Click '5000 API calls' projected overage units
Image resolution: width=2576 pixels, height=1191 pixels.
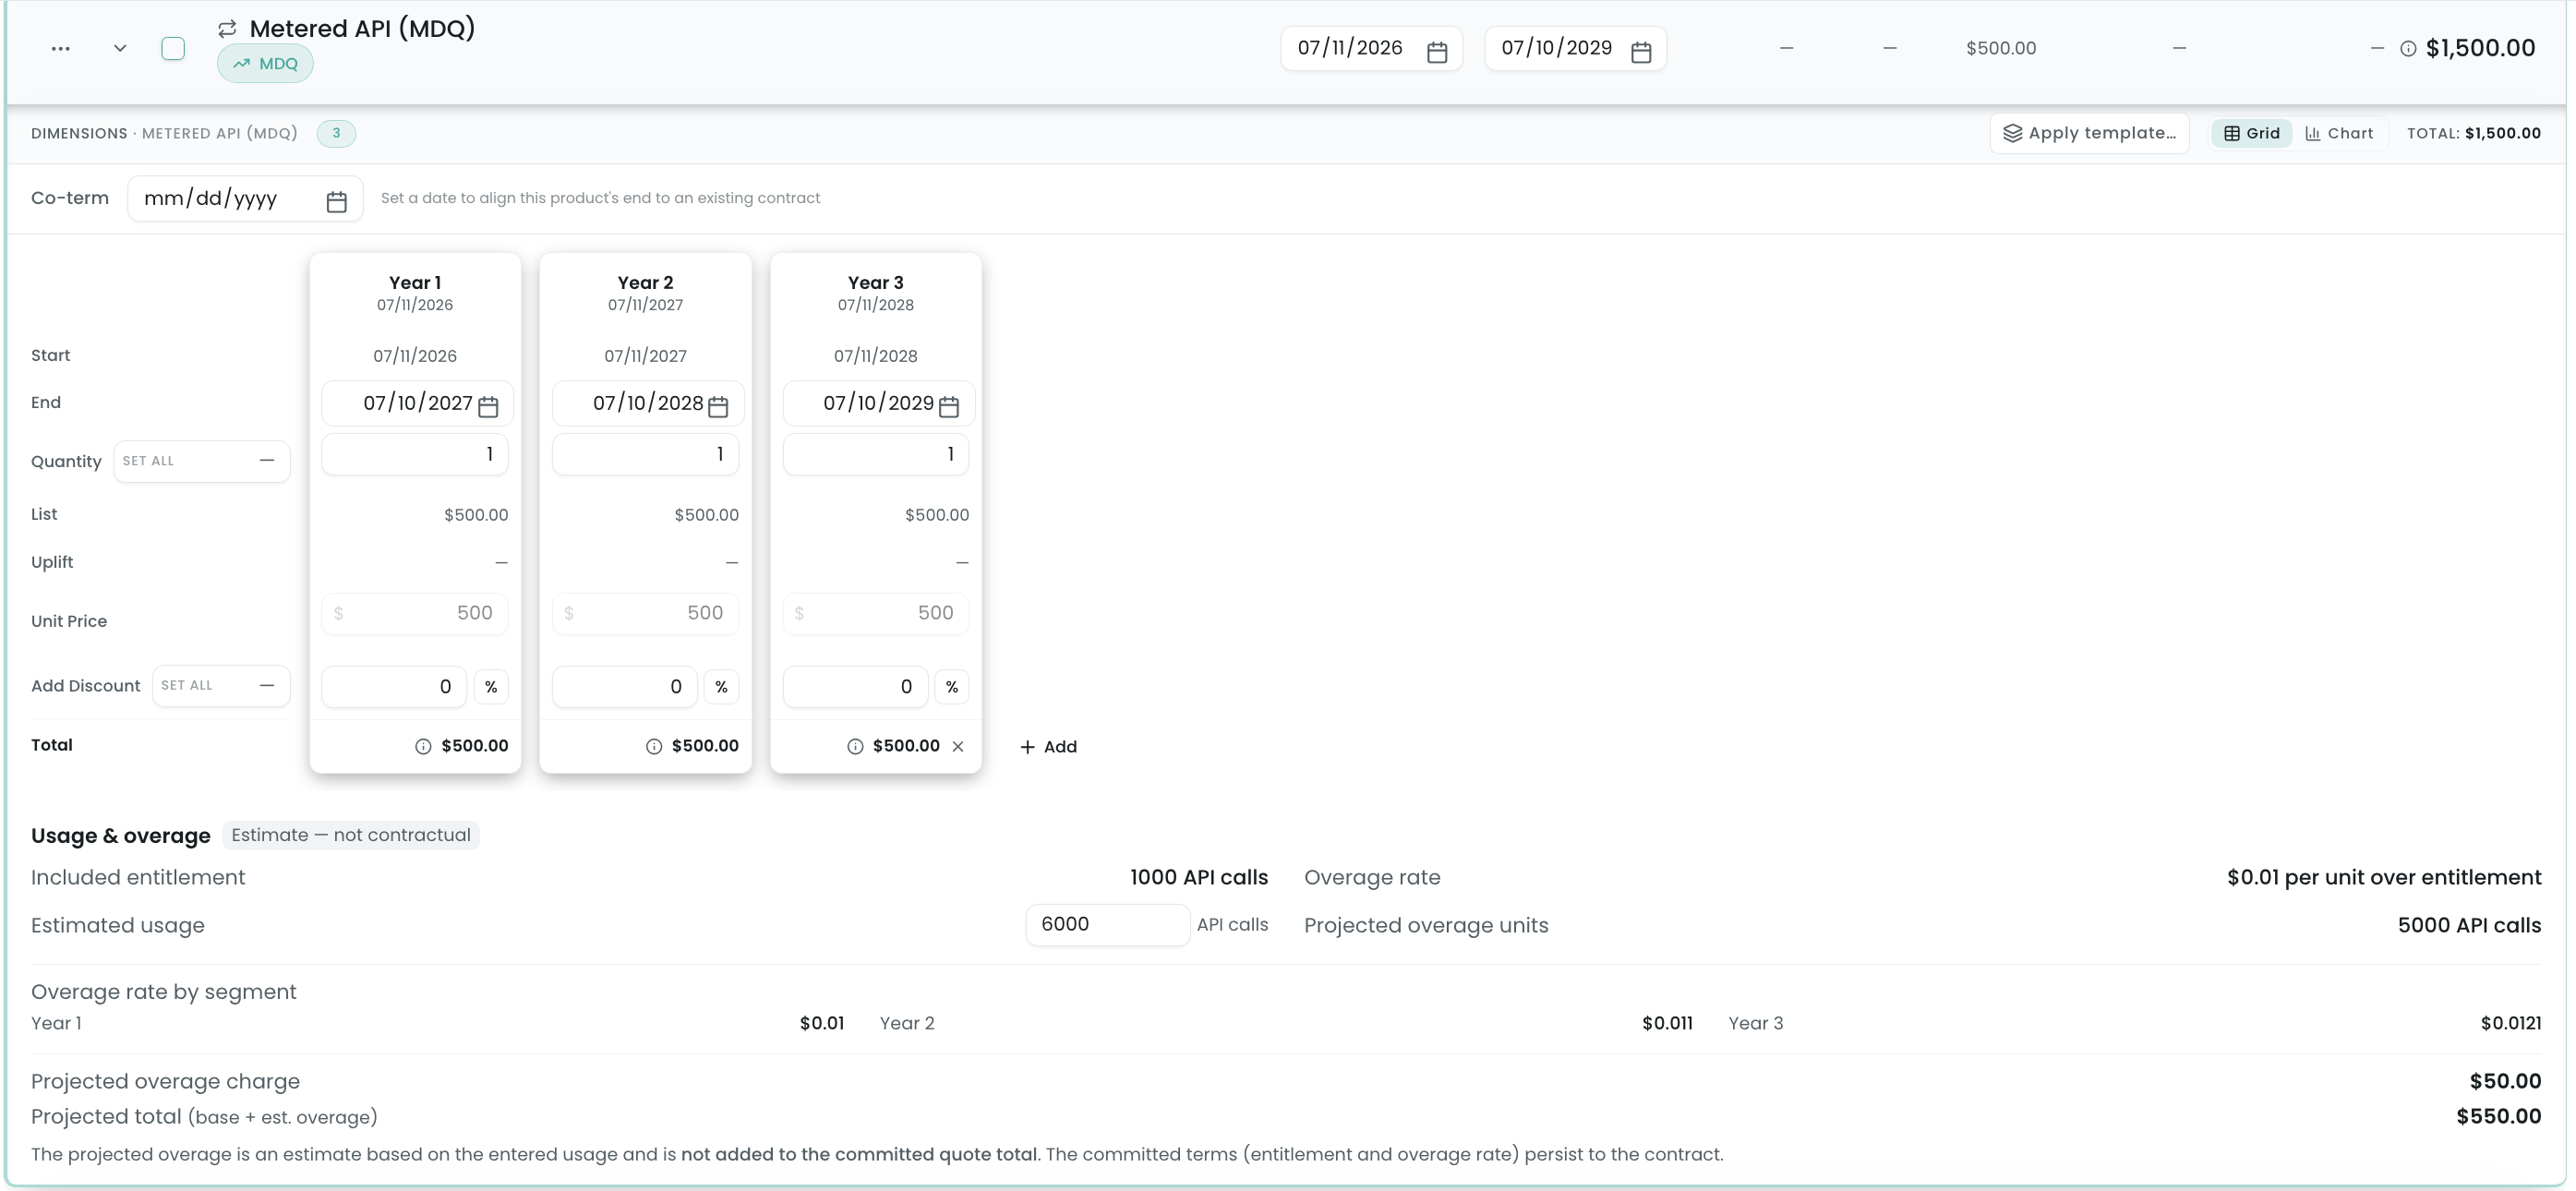pos(2469,926)
